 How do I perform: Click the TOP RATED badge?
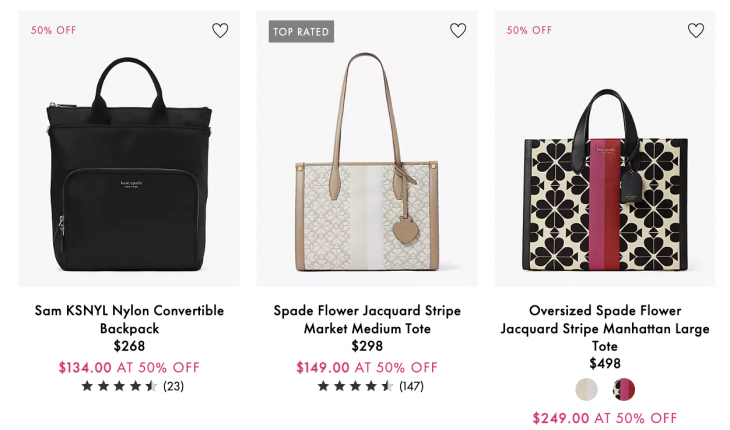point(301,31)
